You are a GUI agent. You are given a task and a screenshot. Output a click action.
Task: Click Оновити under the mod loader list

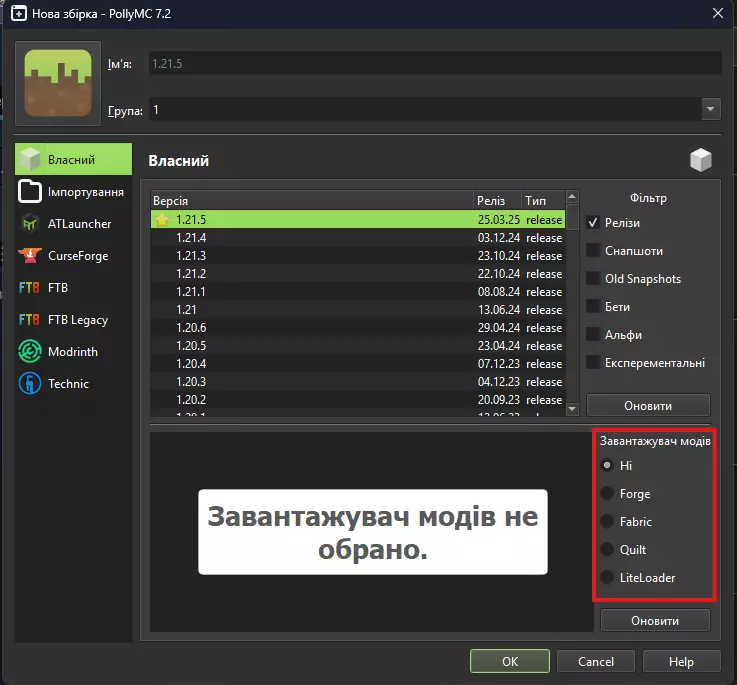point(655,621)
